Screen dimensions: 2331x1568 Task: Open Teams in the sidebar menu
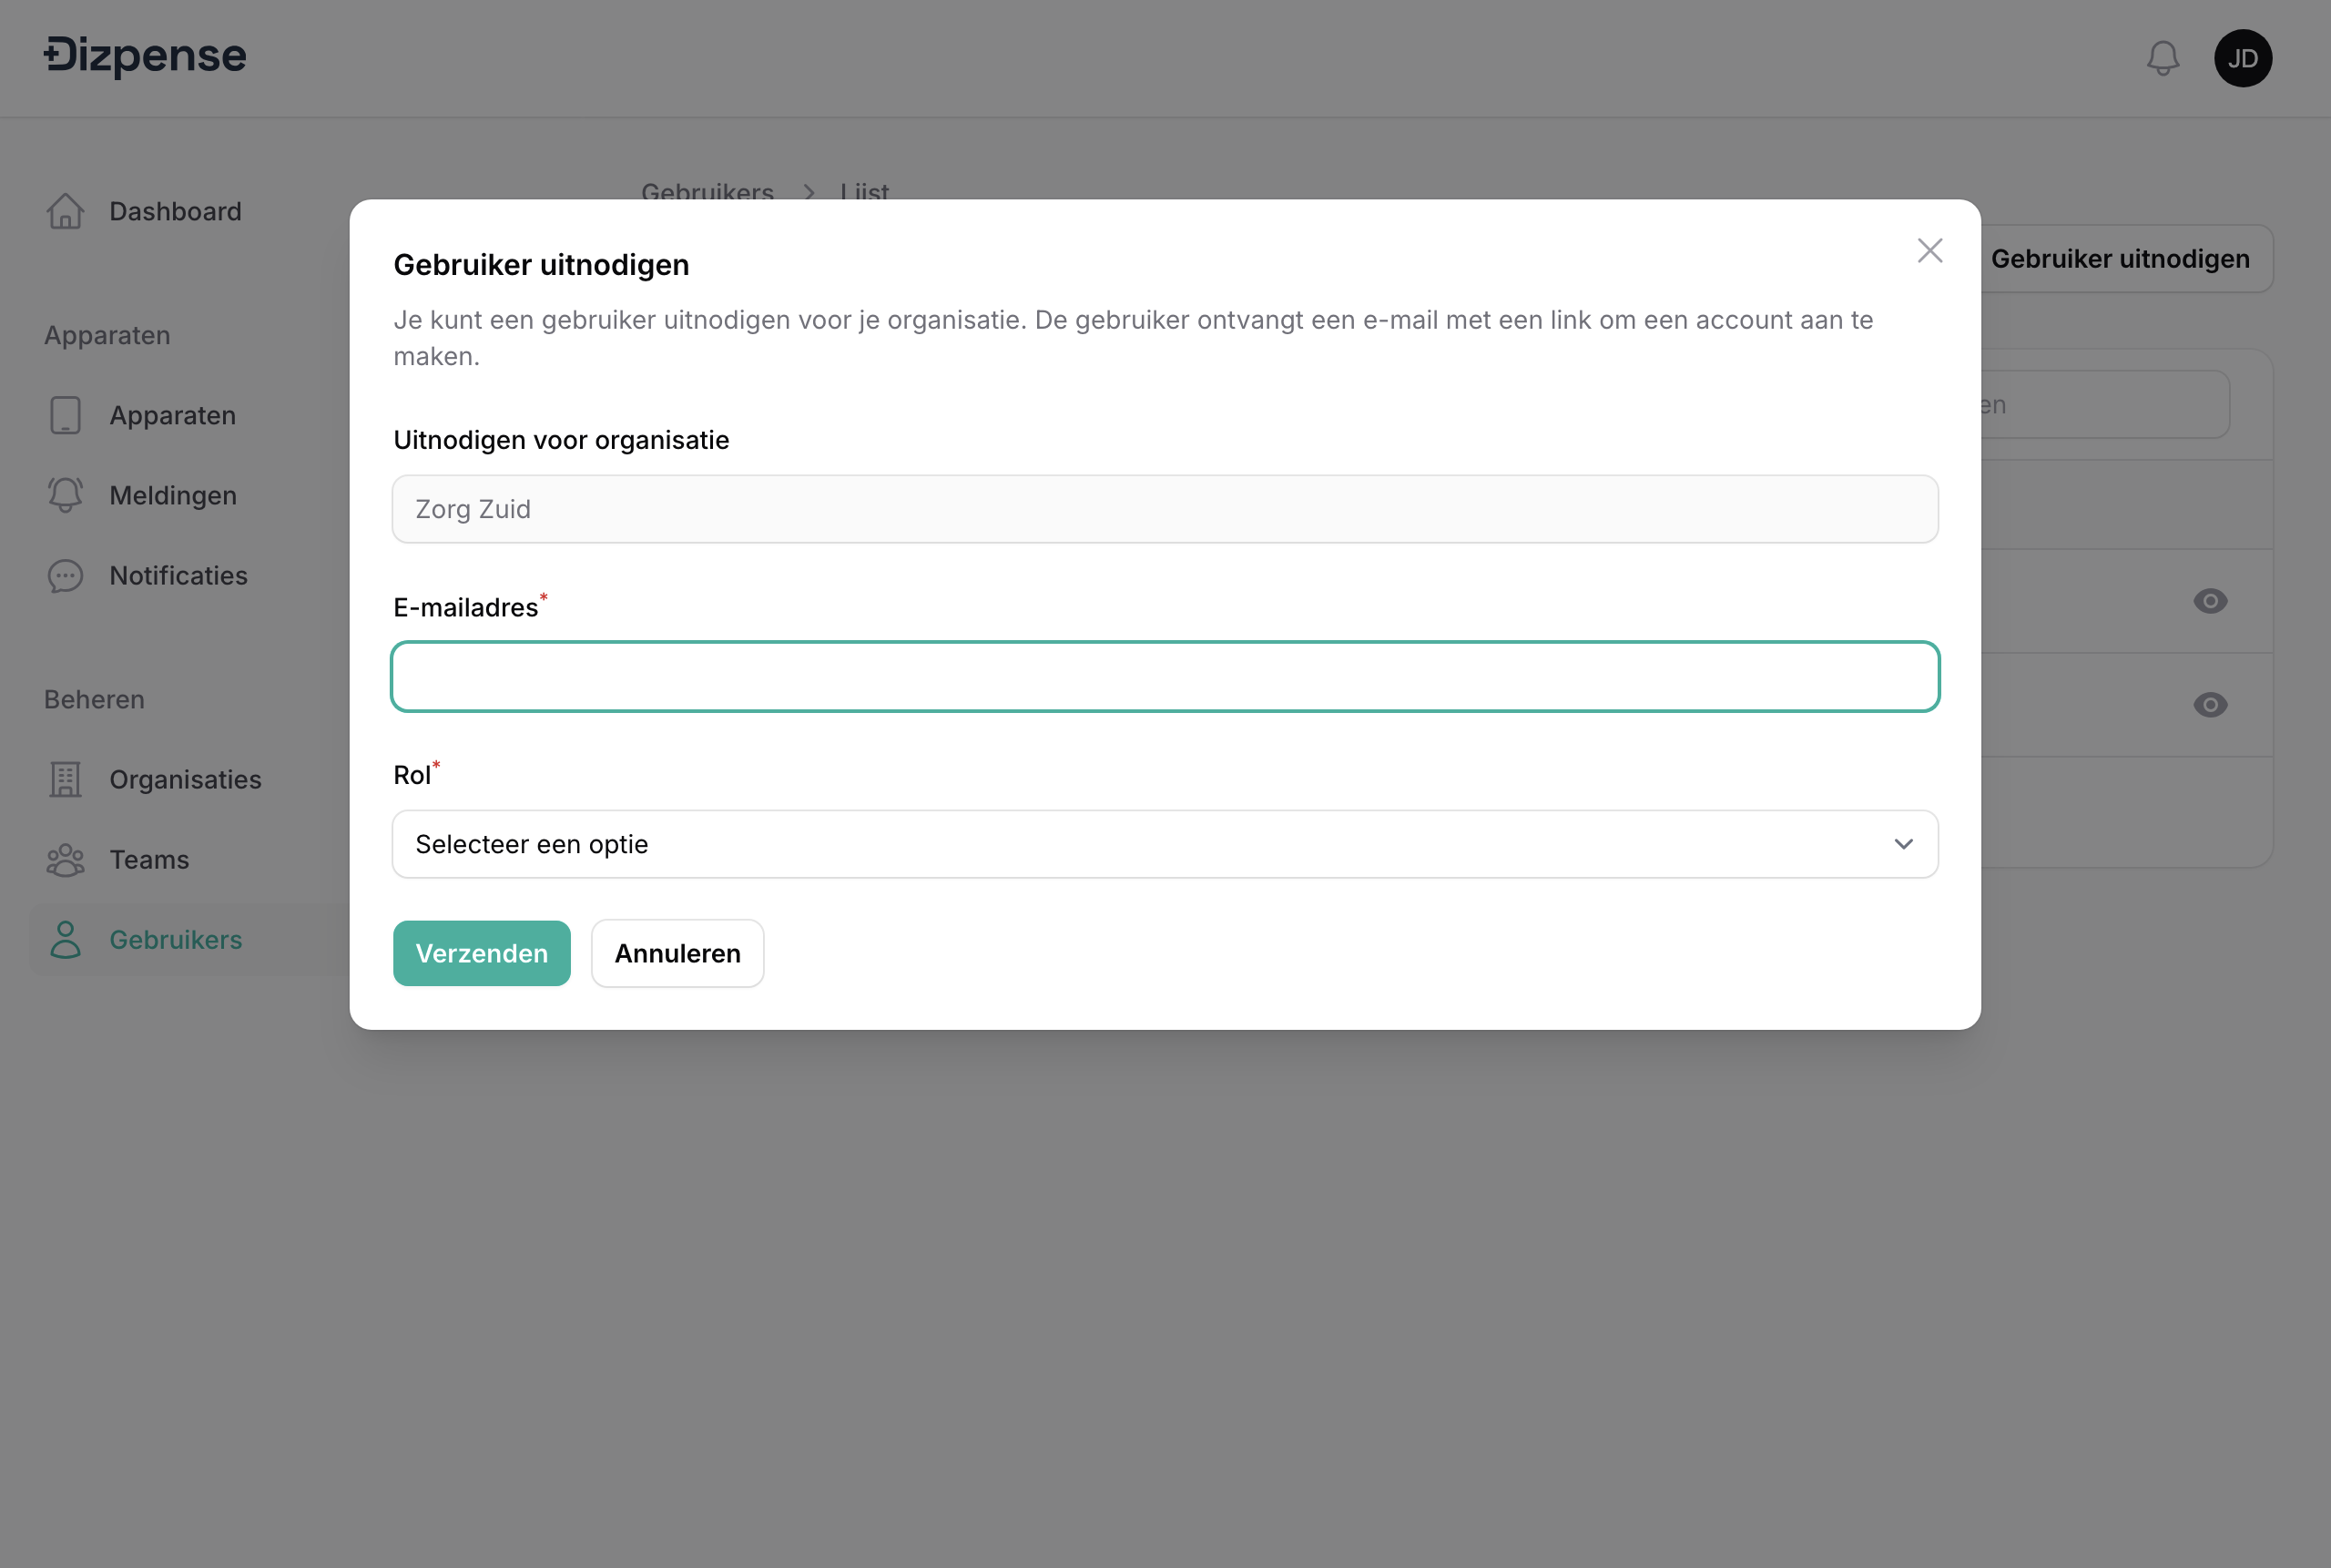(149, 860)
